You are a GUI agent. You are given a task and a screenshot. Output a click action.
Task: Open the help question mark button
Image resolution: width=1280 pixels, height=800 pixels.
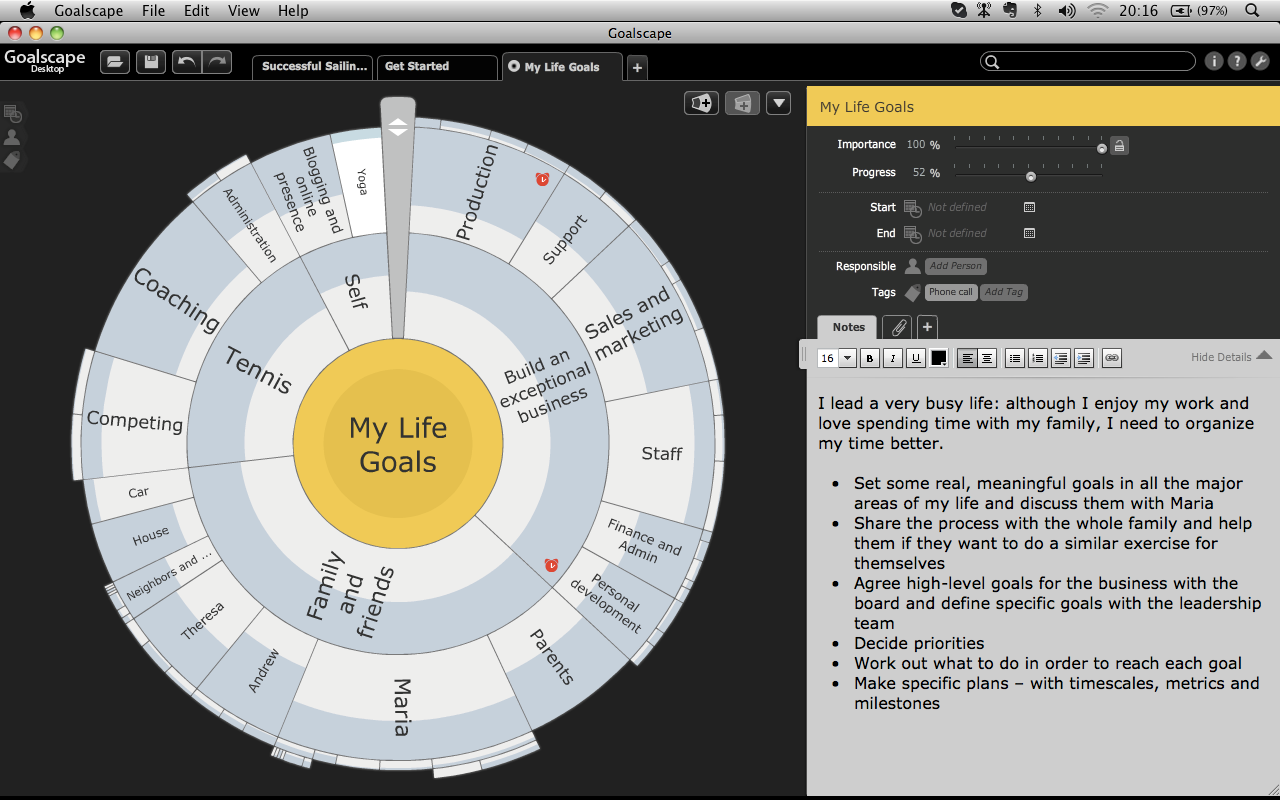click(1237, 61)
